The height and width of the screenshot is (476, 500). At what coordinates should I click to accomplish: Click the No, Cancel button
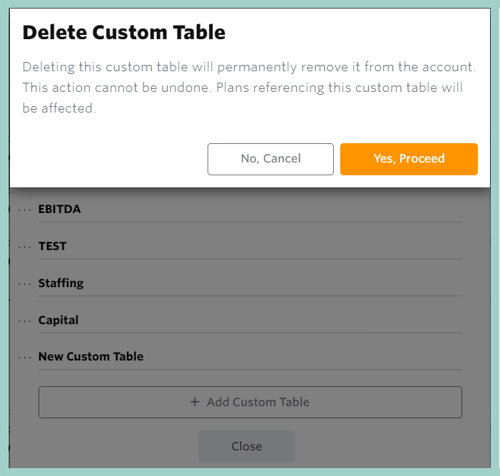coord(270,159)
